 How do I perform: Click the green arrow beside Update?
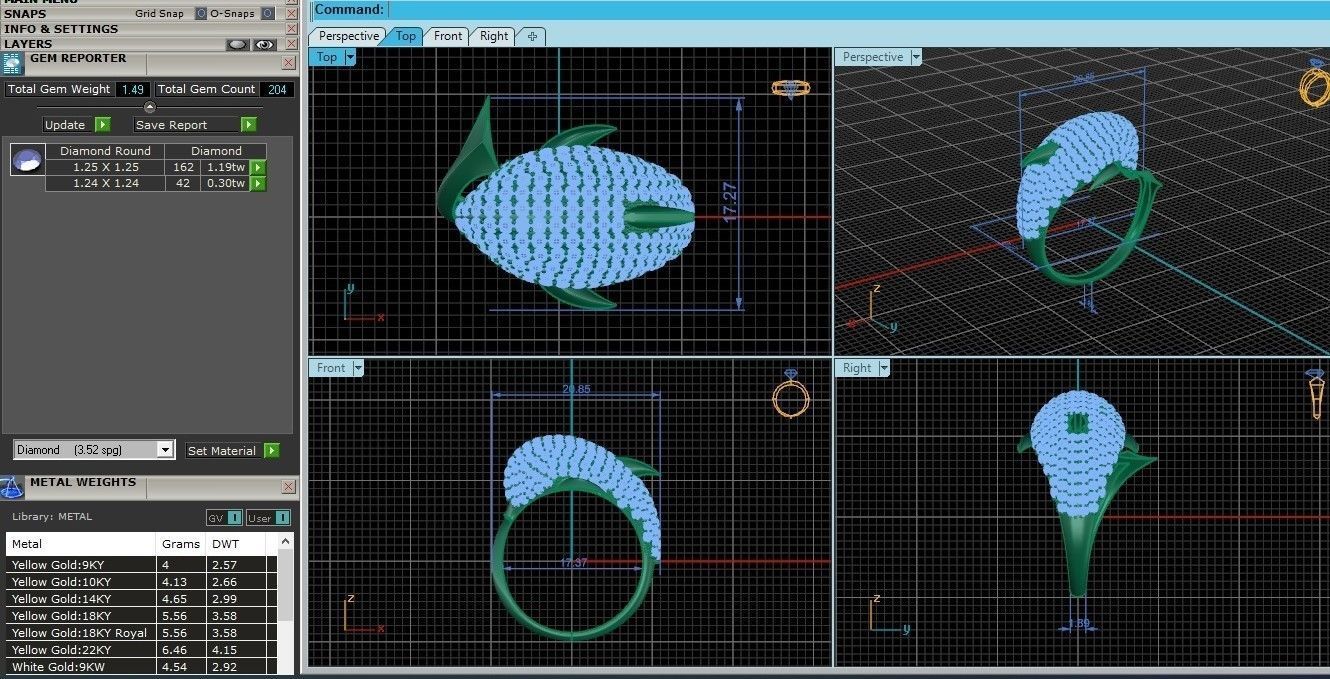click(x=102, y=125)
